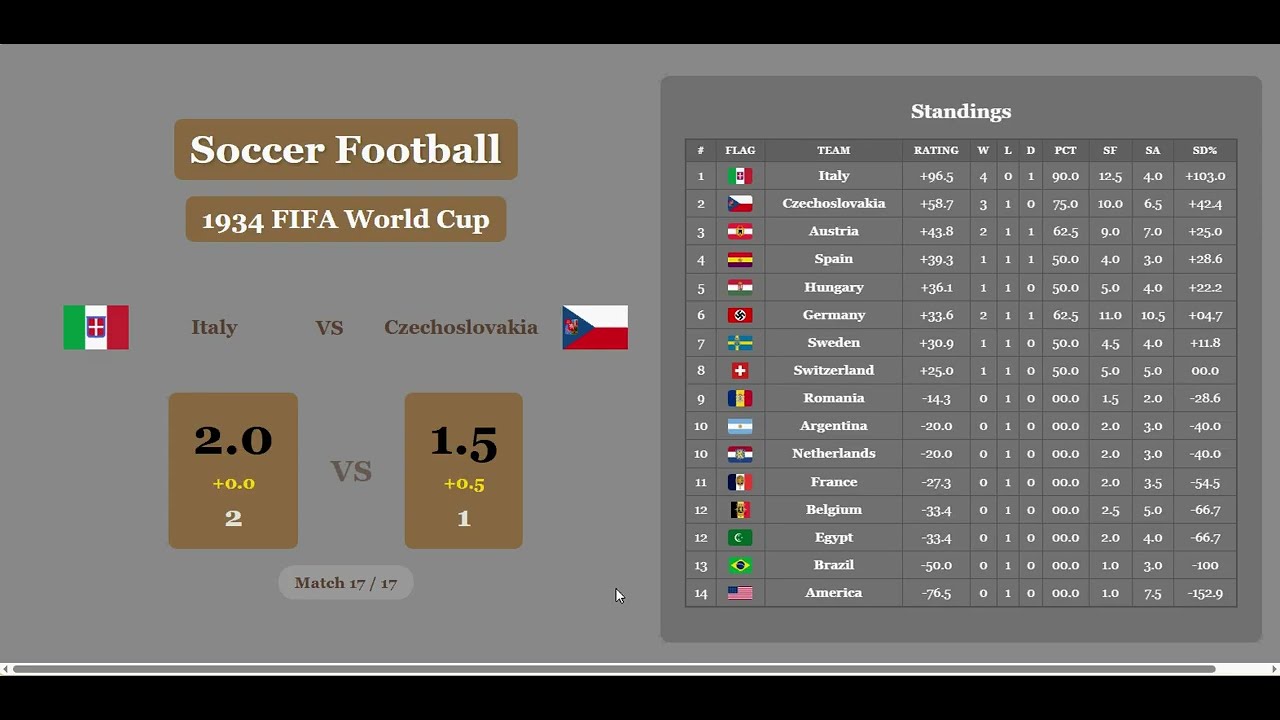Click the Brazil team name cell
1280x720 pixels.
pos(833,565)
